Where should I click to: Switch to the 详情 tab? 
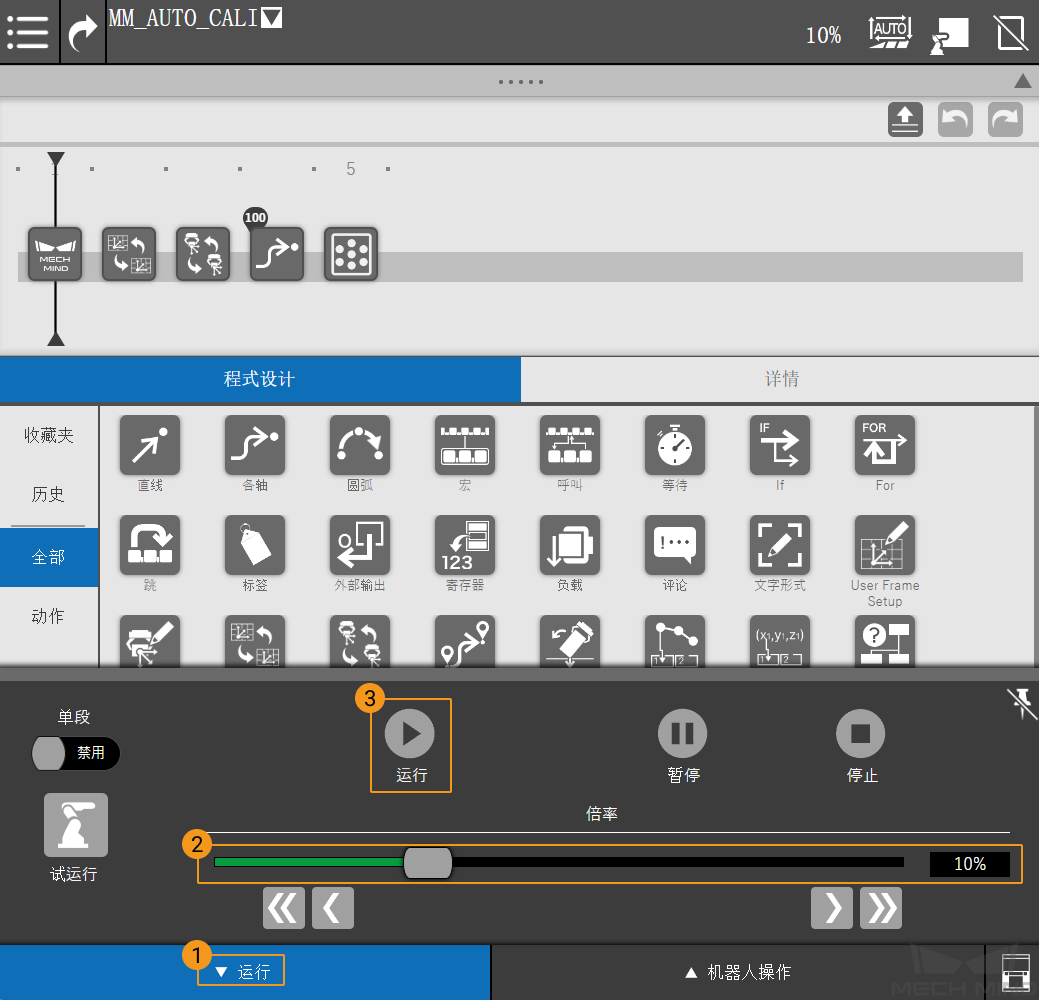(781, 379)
